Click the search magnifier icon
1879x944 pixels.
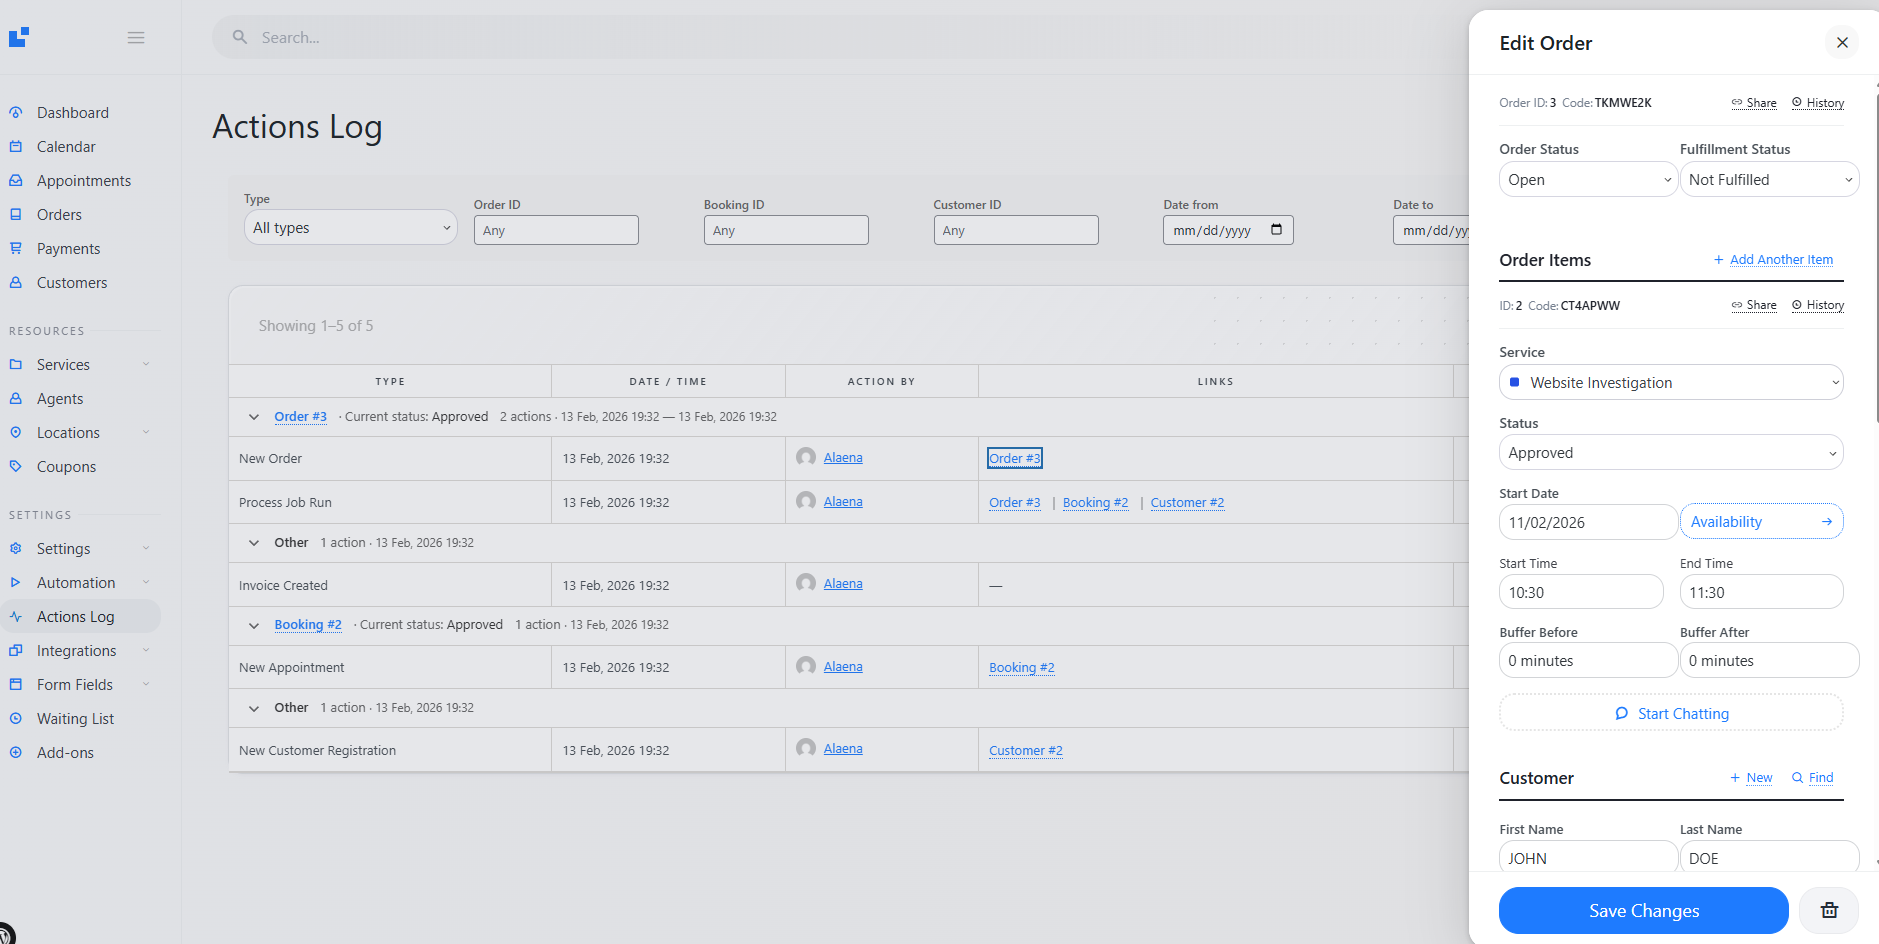tap(240, 37)
